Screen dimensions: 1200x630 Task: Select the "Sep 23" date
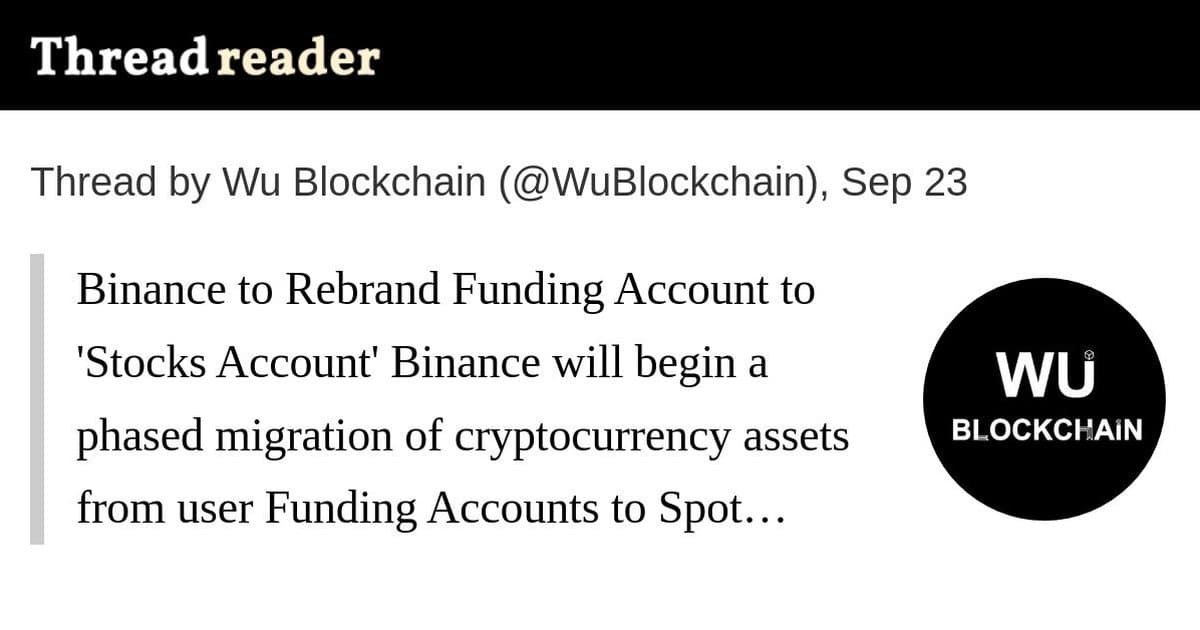point(904,183)
